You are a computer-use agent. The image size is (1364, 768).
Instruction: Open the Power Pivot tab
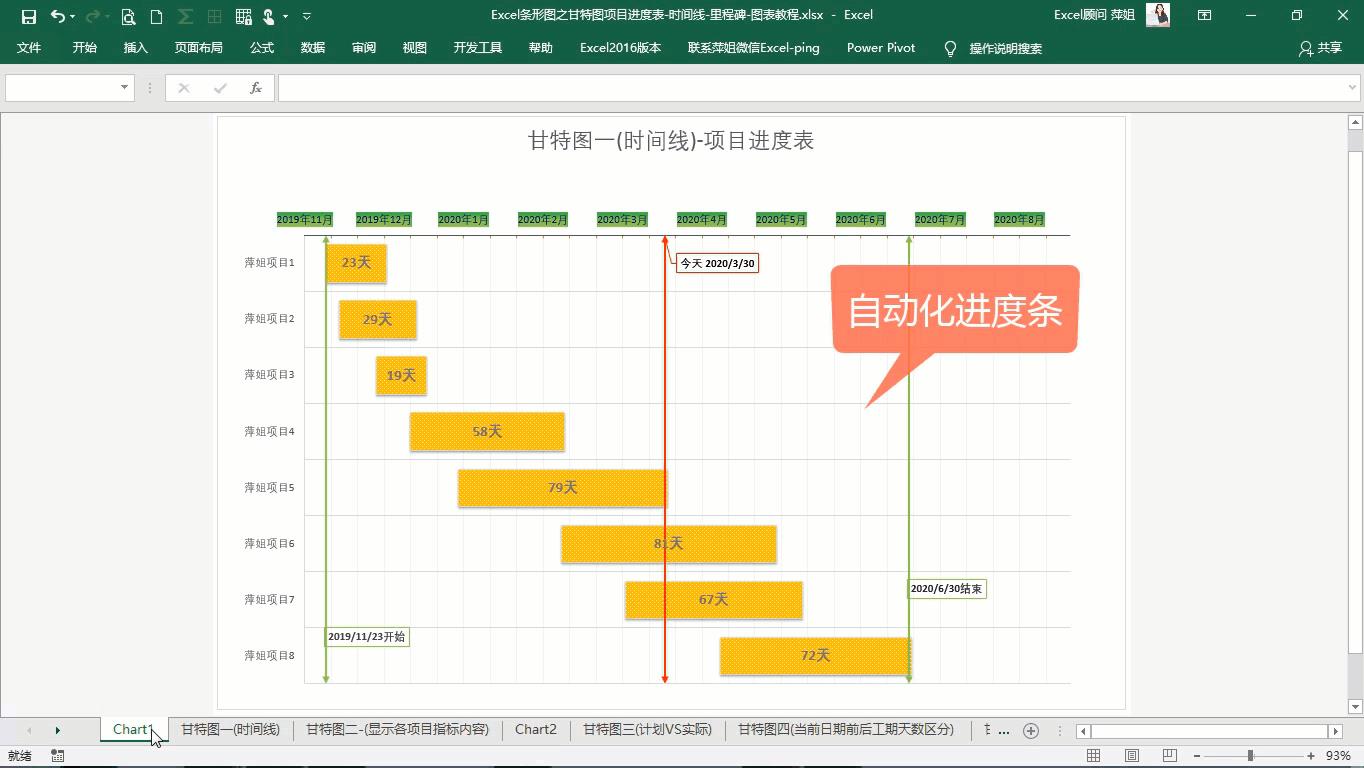pos(880,48)
